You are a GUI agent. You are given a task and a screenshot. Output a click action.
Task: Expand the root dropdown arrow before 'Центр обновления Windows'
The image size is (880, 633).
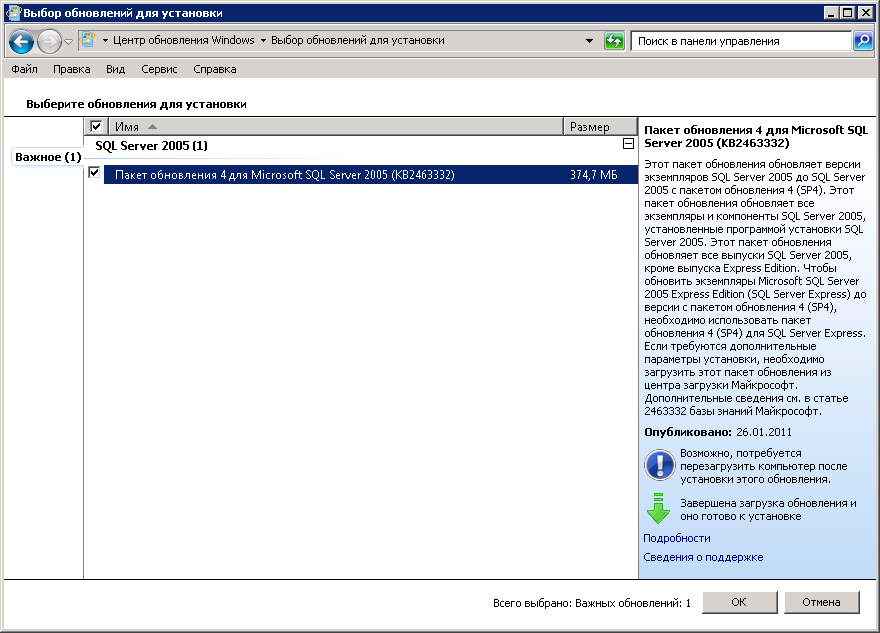105,40
